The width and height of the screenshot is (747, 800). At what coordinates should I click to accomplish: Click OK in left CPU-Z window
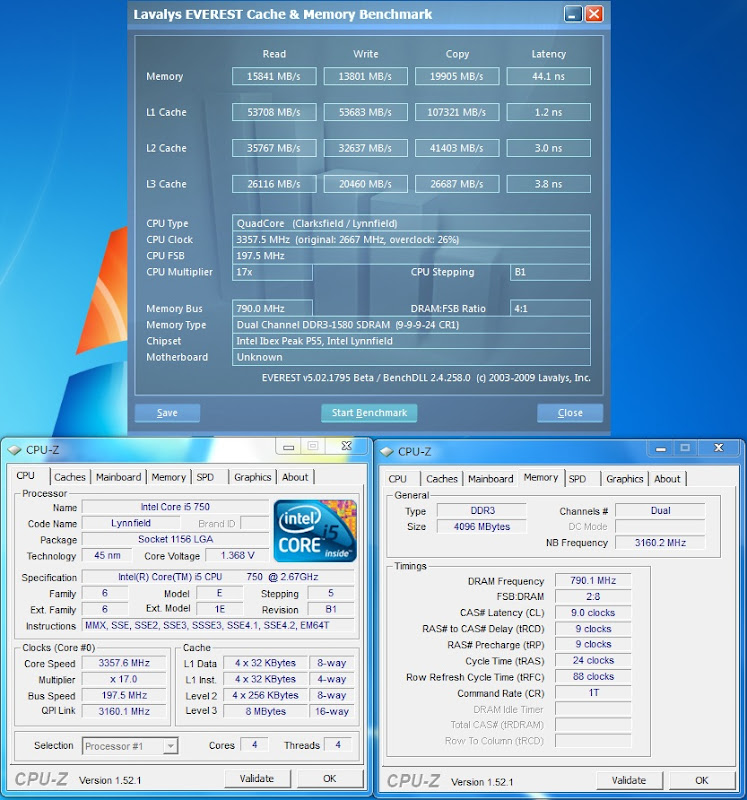[x=330, y=779]
